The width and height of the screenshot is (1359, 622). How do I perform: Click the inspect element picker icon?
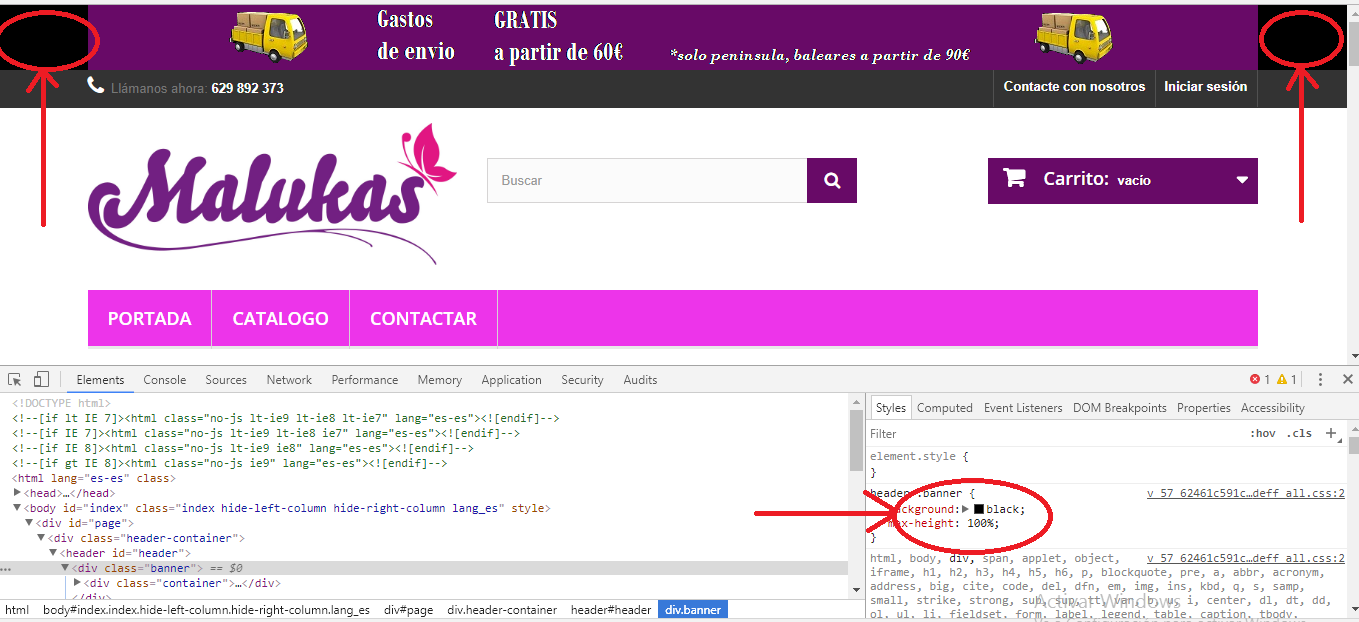point(15,380)
